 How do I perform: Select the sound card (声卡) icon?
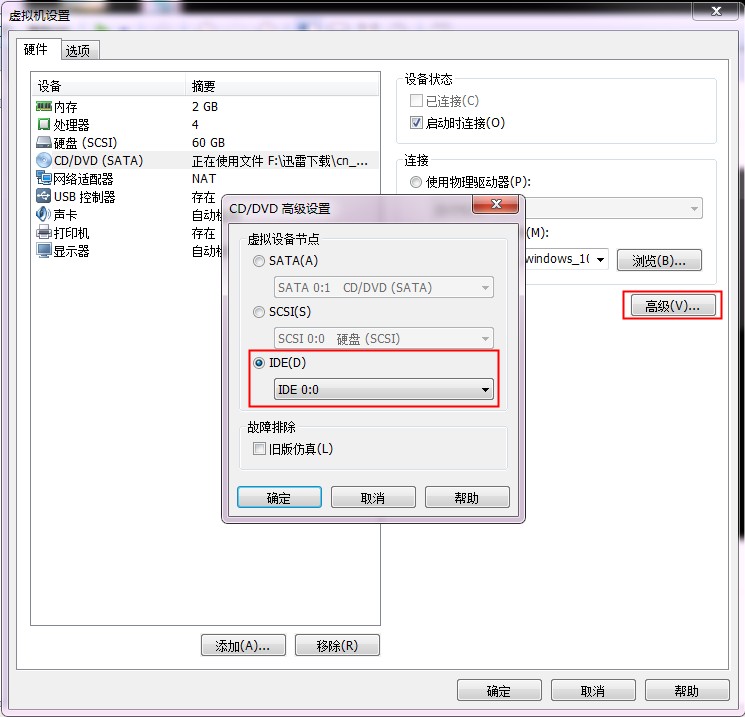[x=43, y=214]
